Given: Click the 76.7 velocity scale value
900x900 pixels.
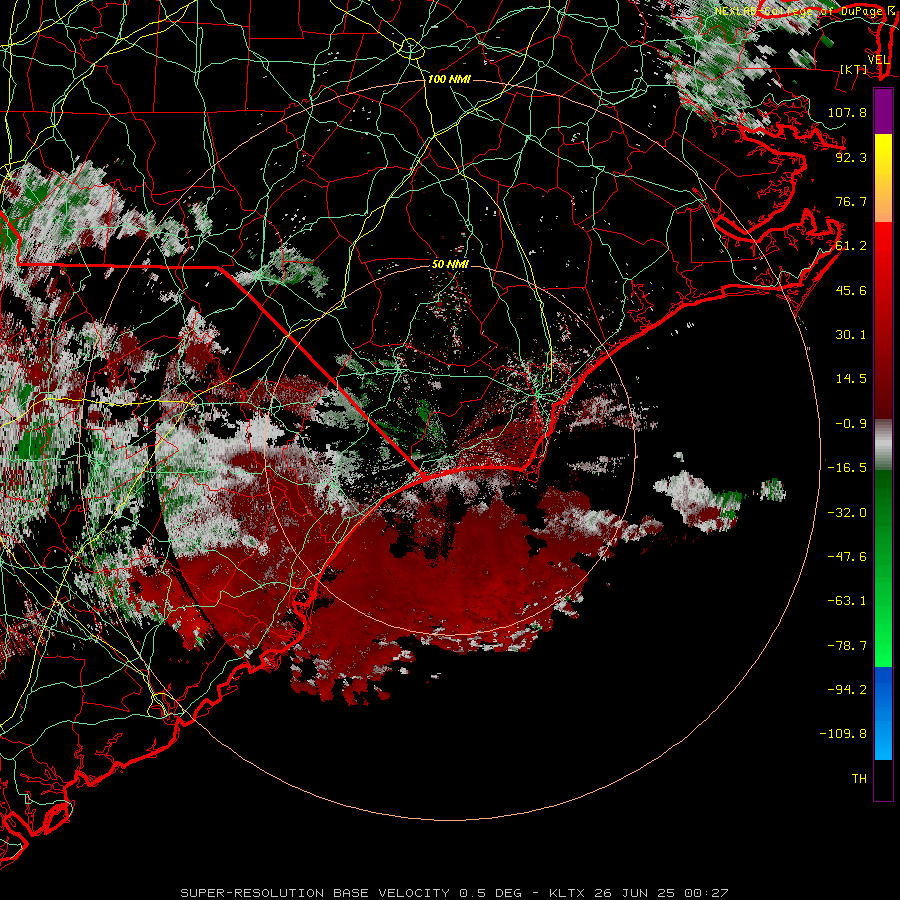Looking at the screenshot, I should 851,201.
